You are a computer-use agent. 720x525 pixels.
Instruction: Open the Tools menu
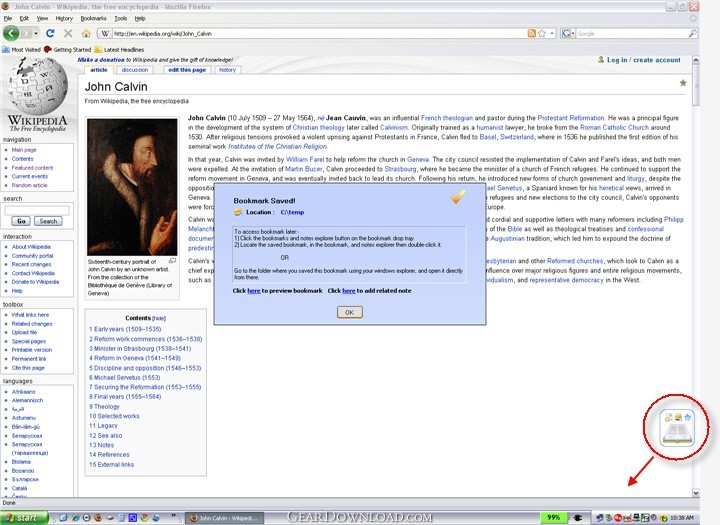[x=121, y=18]
